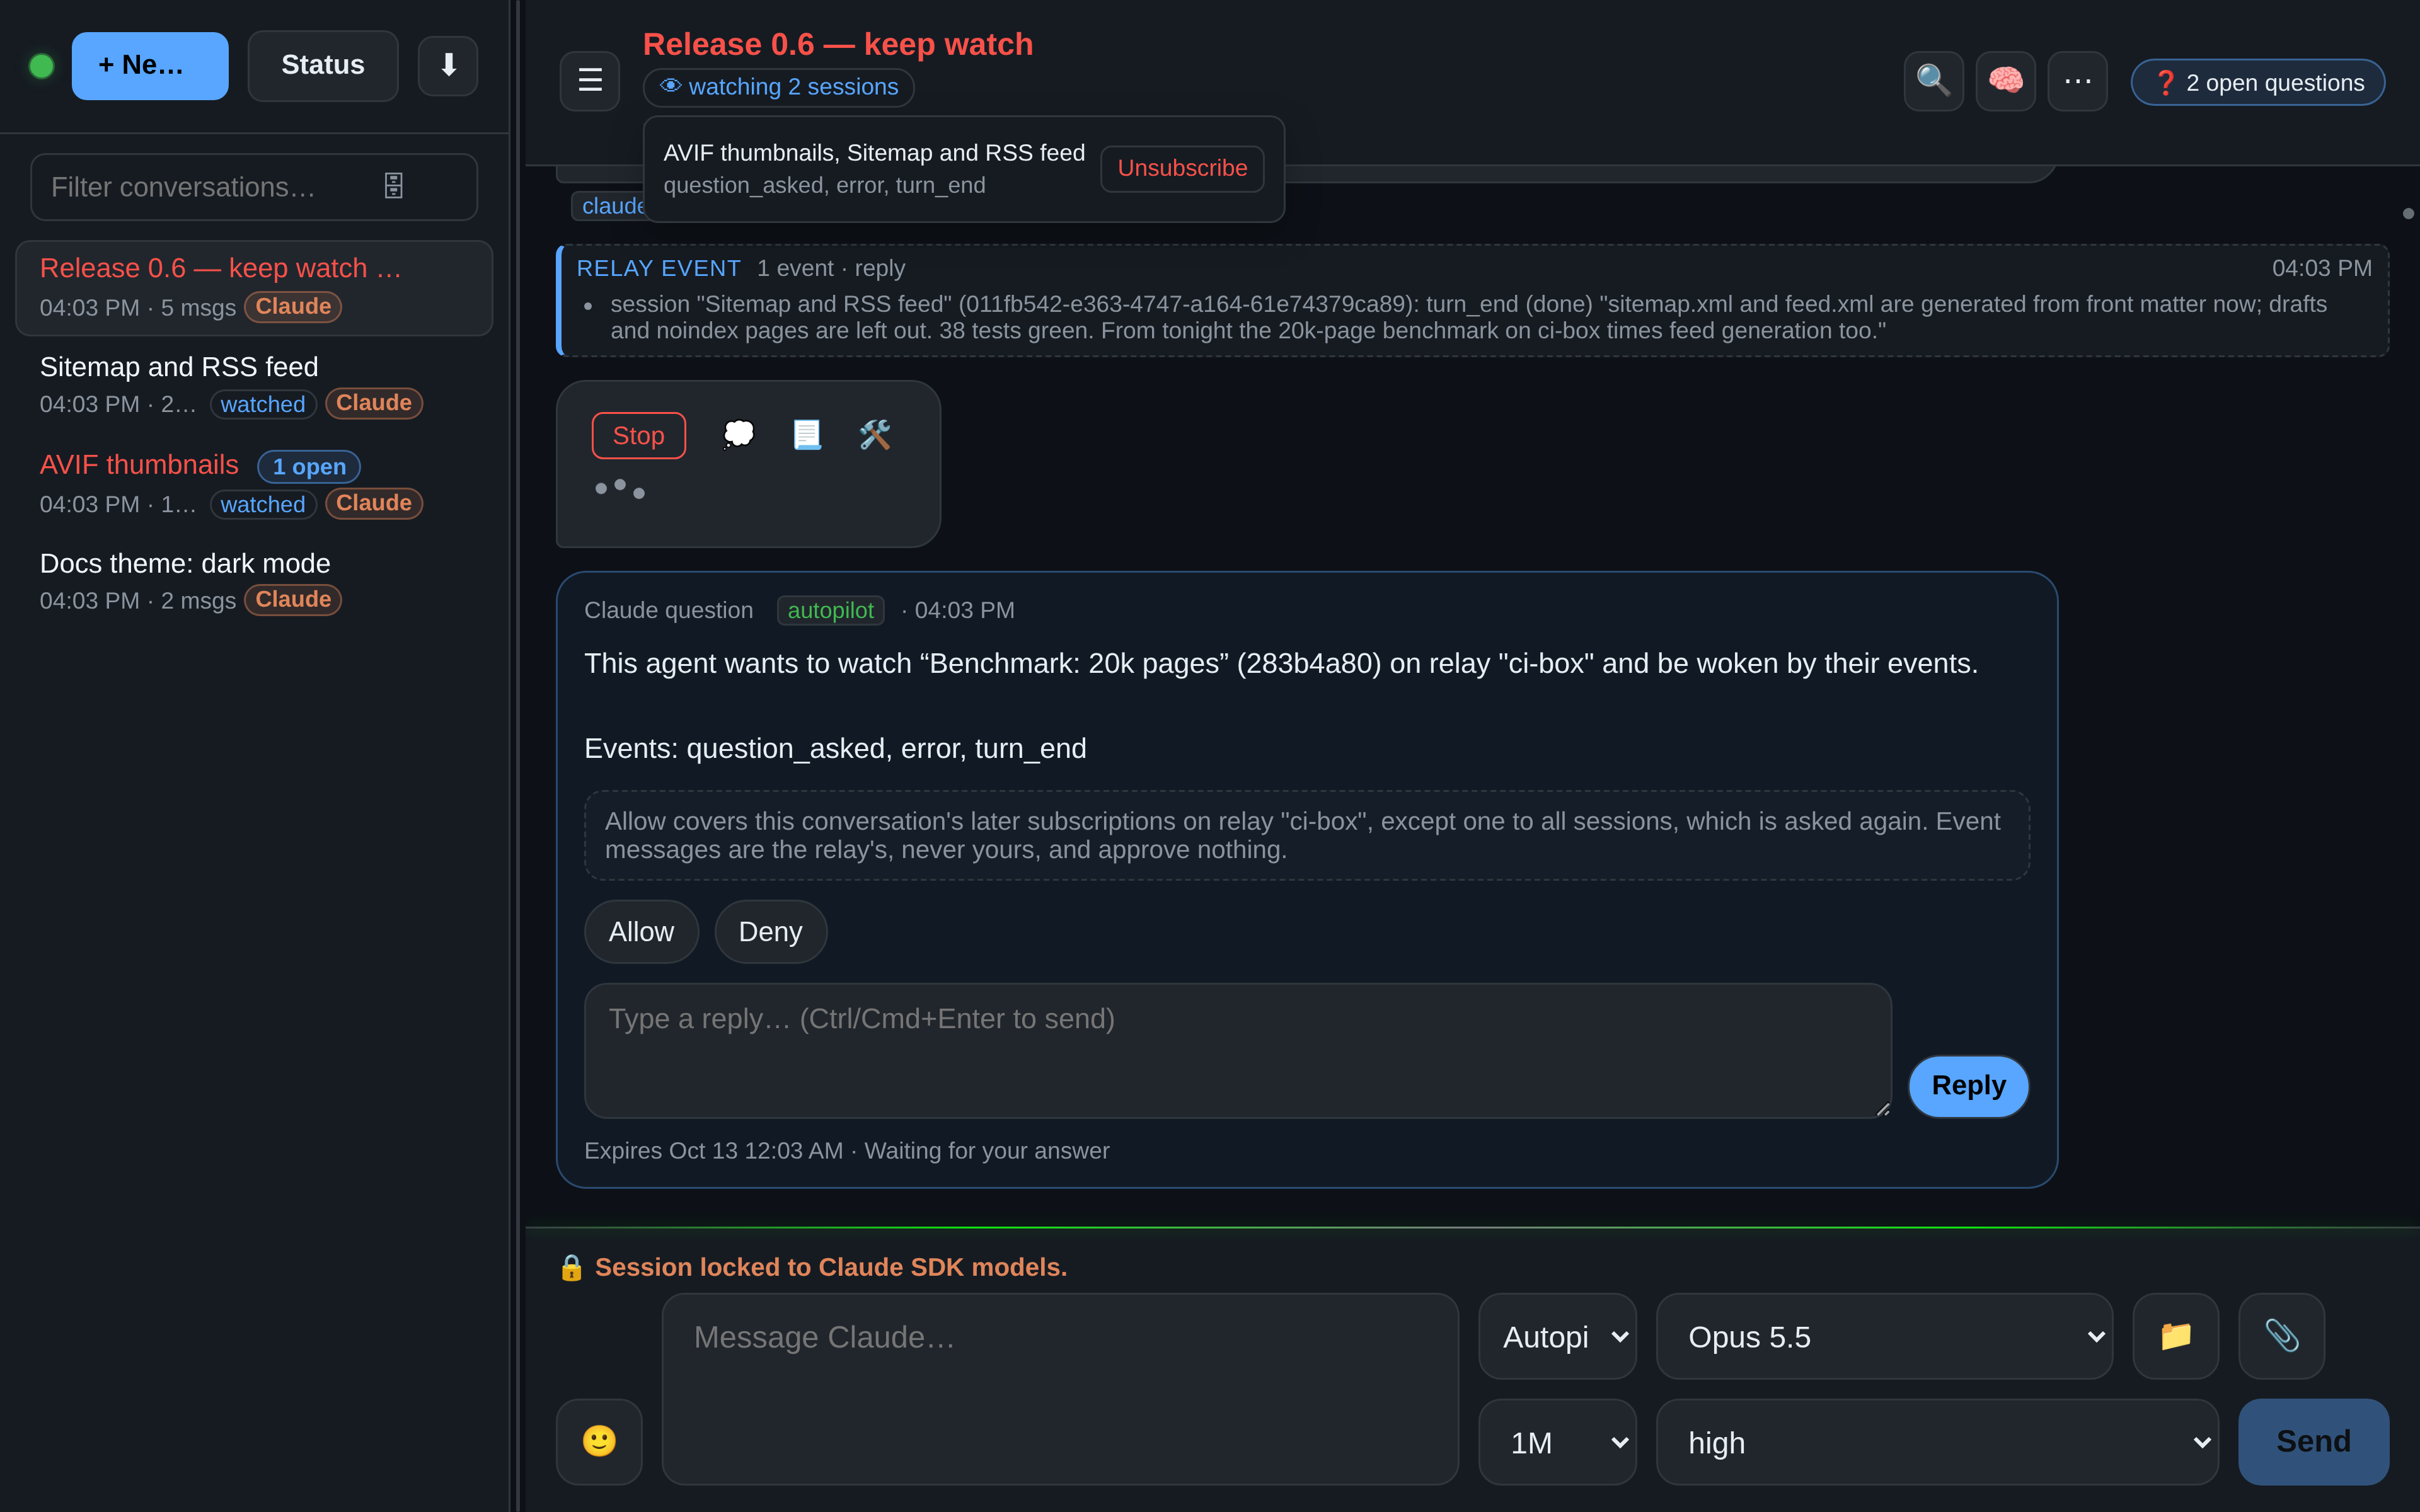Open the Opus 5.5 model dropdown
Viewport: 2420px width, 1512px height.
click(1884, 1336)
